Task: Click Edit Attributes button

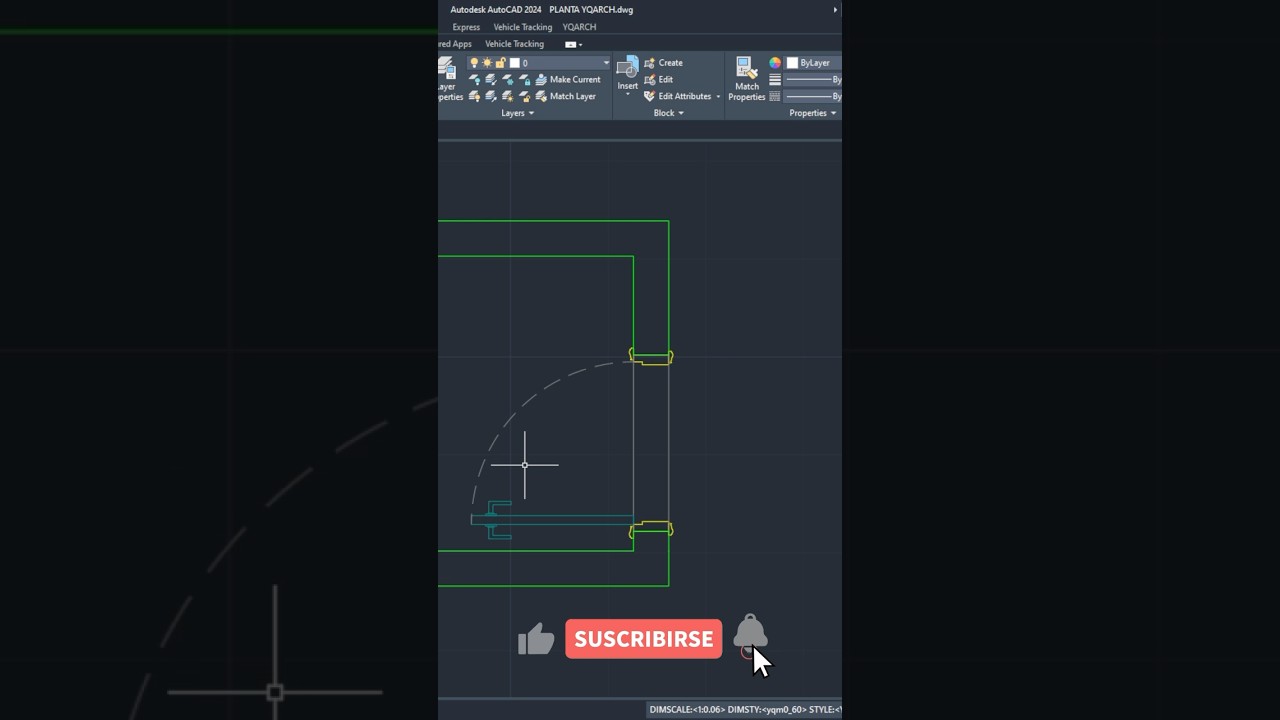Action: point(677,97)
